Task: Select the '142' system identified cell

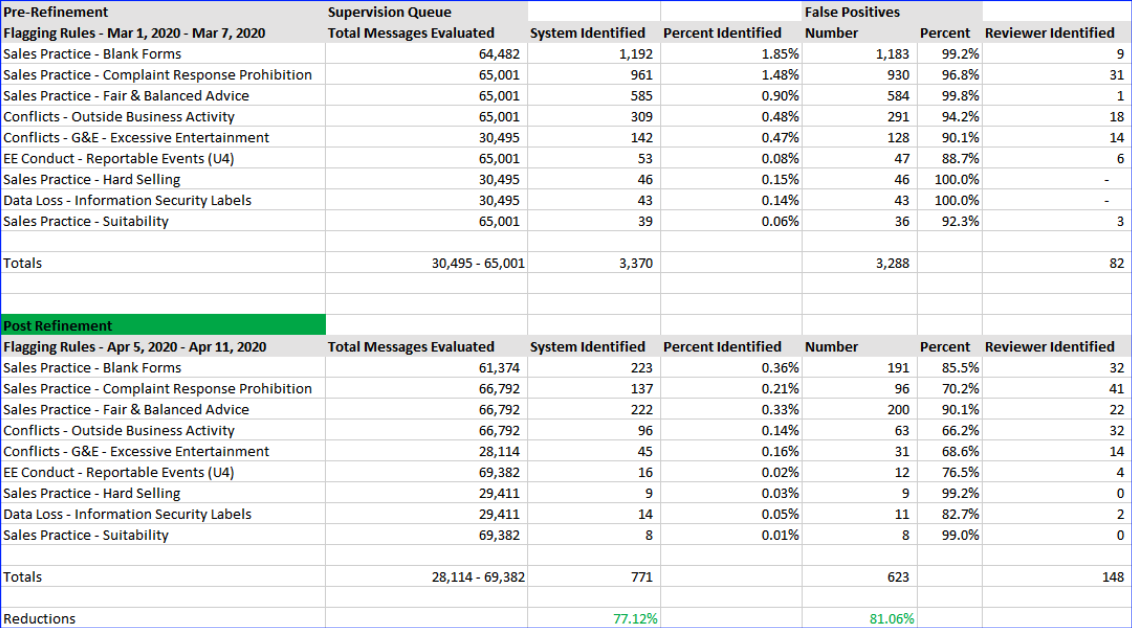Action: (593, 138)
